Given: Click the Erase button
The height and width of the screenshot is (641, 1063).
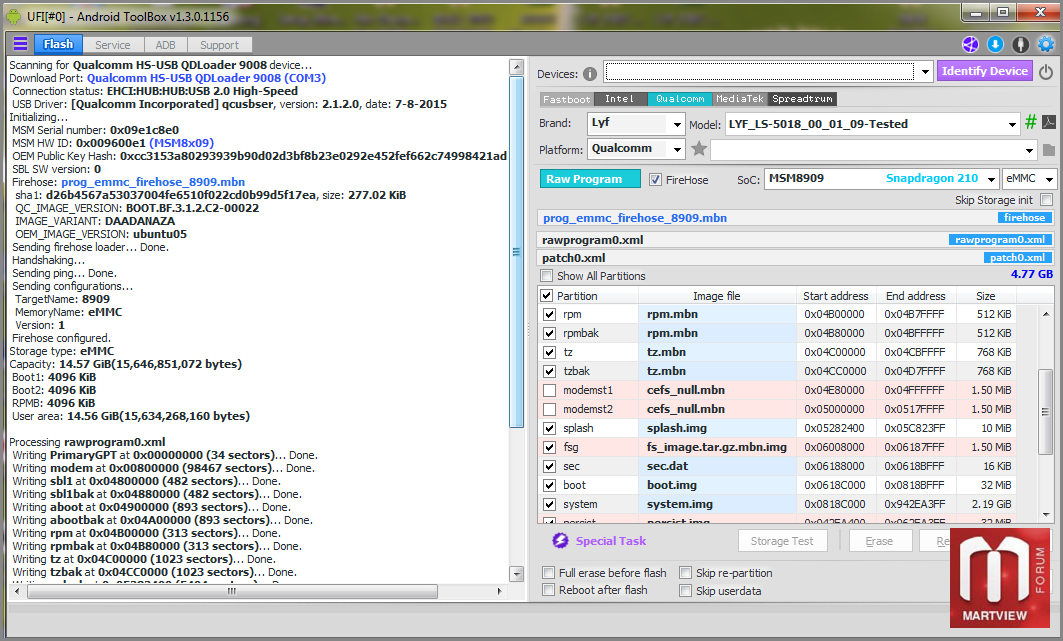Looking at the screenshot, I should [879, 541].
